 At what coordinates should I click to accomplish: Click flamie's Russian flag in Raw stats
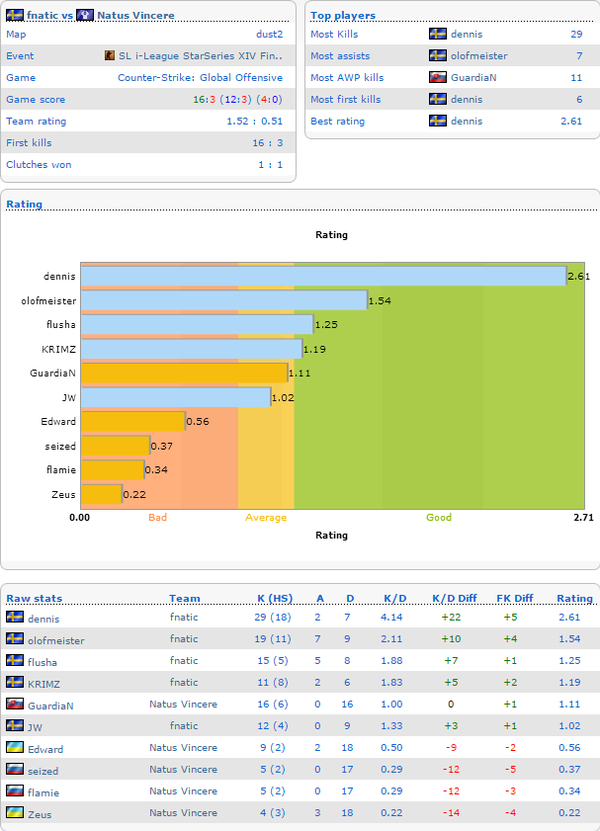click(x=15, y=790)
